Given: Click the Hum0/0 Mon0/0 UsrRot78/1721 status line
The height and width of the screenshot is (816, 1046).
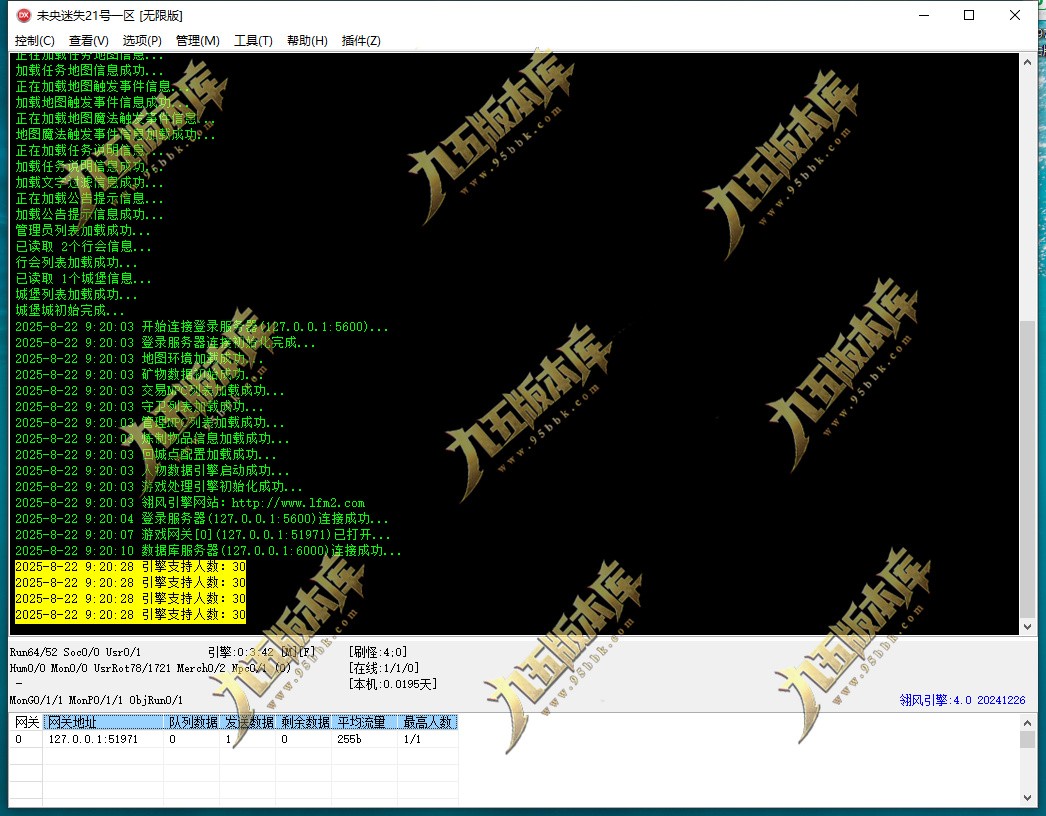Looking at the screenshot, I should 150,668.
